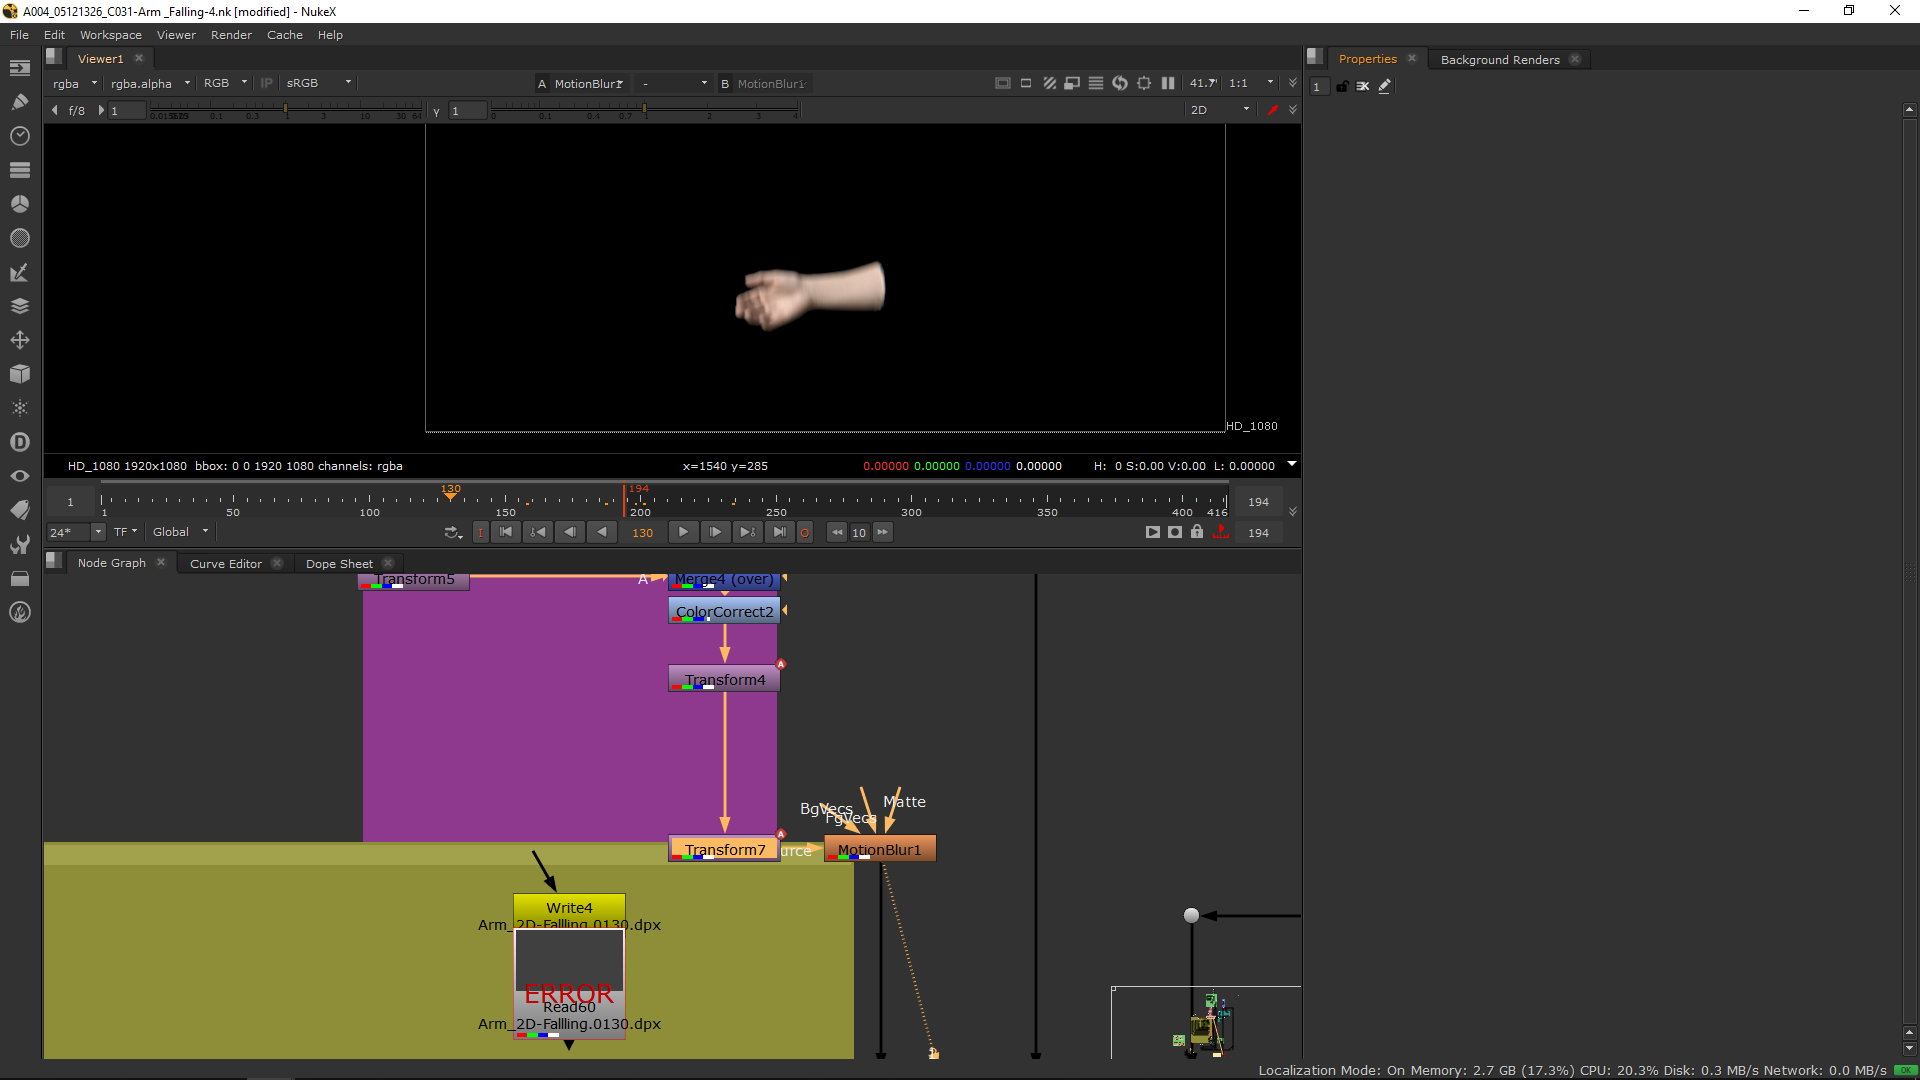
Task: Switch to the Curve Editor tab
Action: point(226,564)
